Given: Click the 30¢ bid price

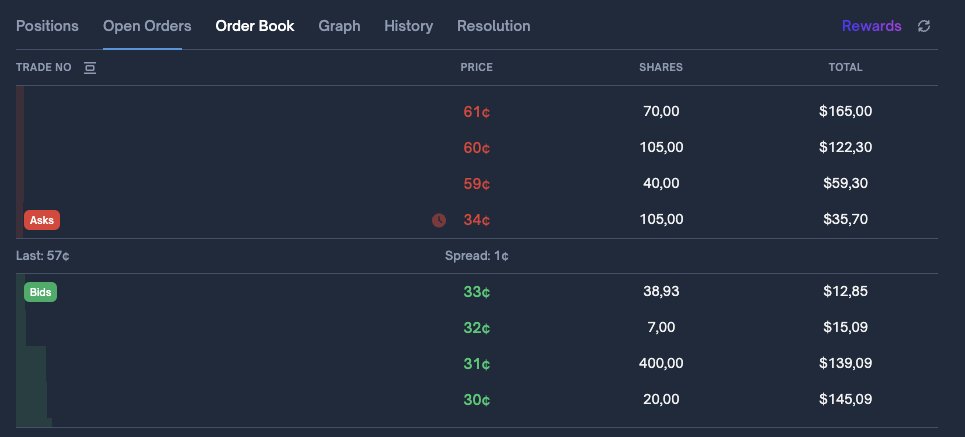Looking at the screenshot, I should coord(476,400).
